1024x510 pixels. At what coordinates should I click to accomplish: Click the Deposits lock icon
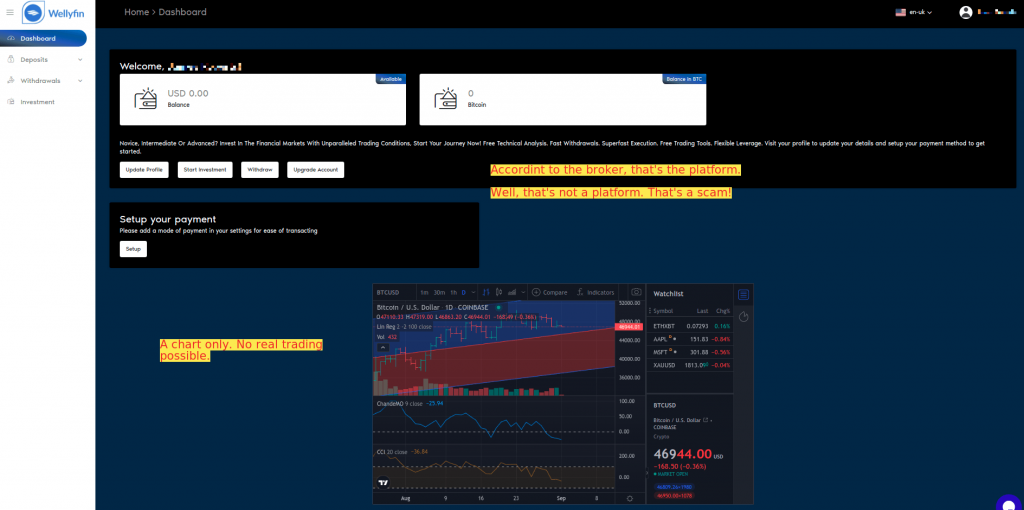point(10,59)
